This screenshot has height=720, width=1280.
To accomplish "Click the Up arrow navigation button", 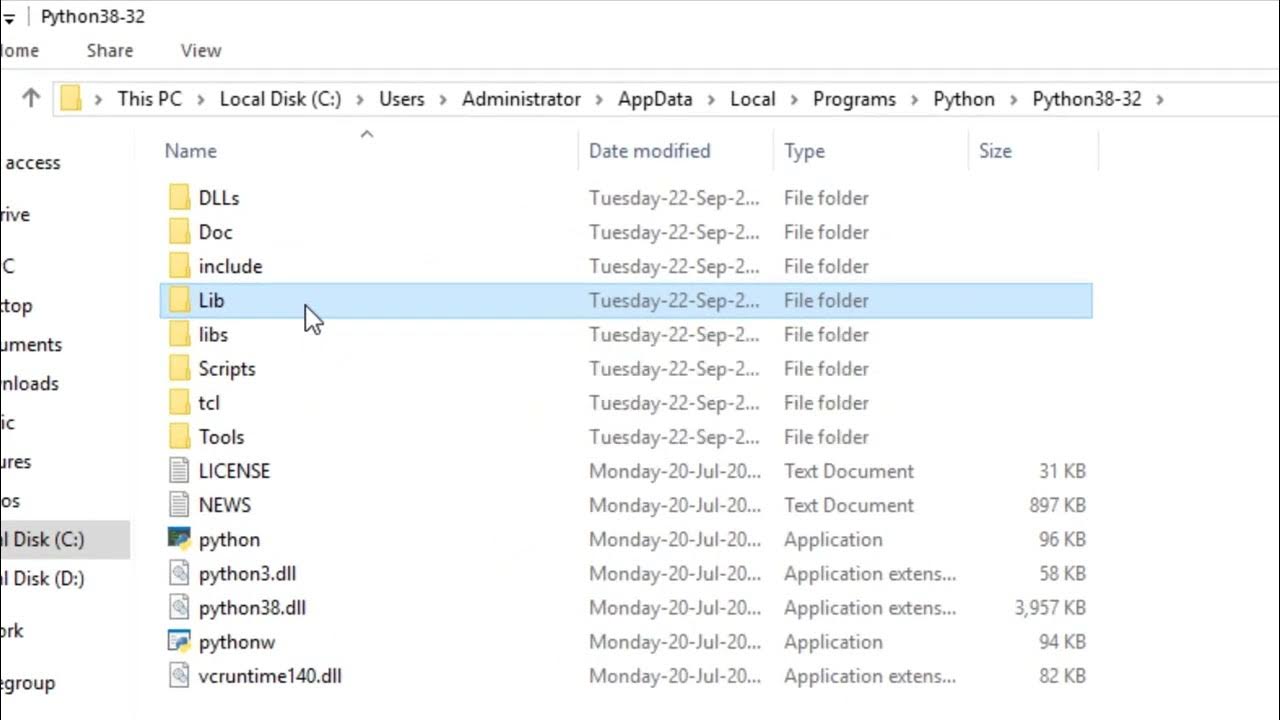I will click(31, 98).
